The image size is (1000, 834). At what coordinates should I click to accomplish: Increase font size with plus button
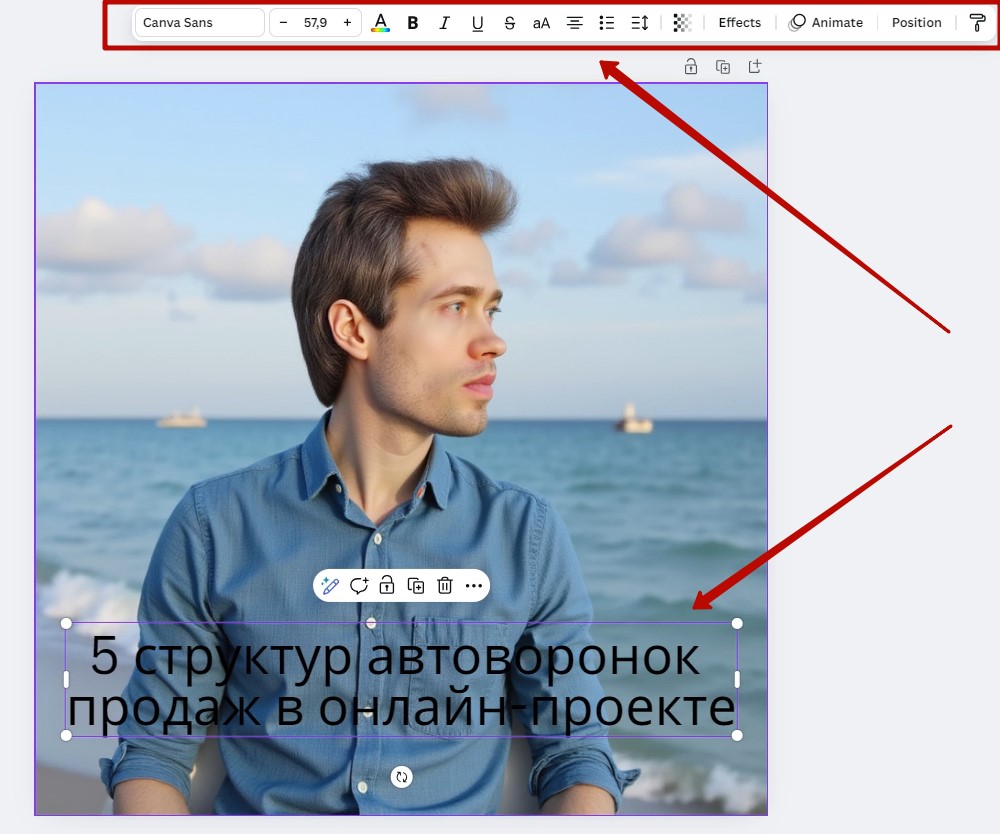tap(347, 23)
